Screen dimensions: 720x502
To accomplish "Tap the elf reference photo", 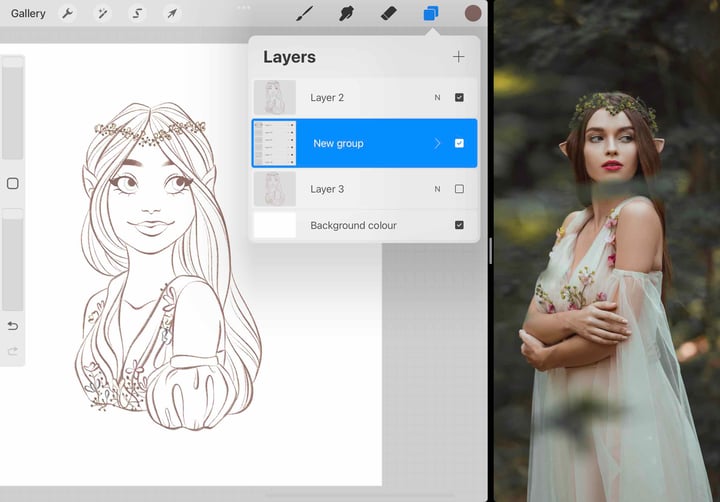I will [x=607, y=251].
